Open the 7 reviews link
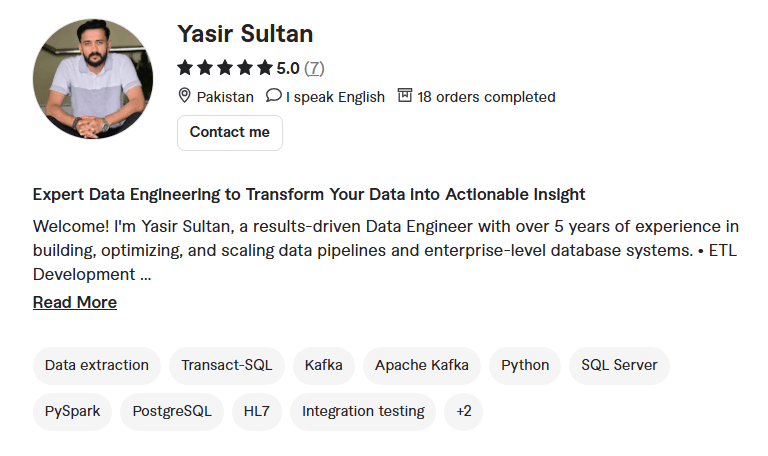The image size is (768, 456). coord(314,68)
